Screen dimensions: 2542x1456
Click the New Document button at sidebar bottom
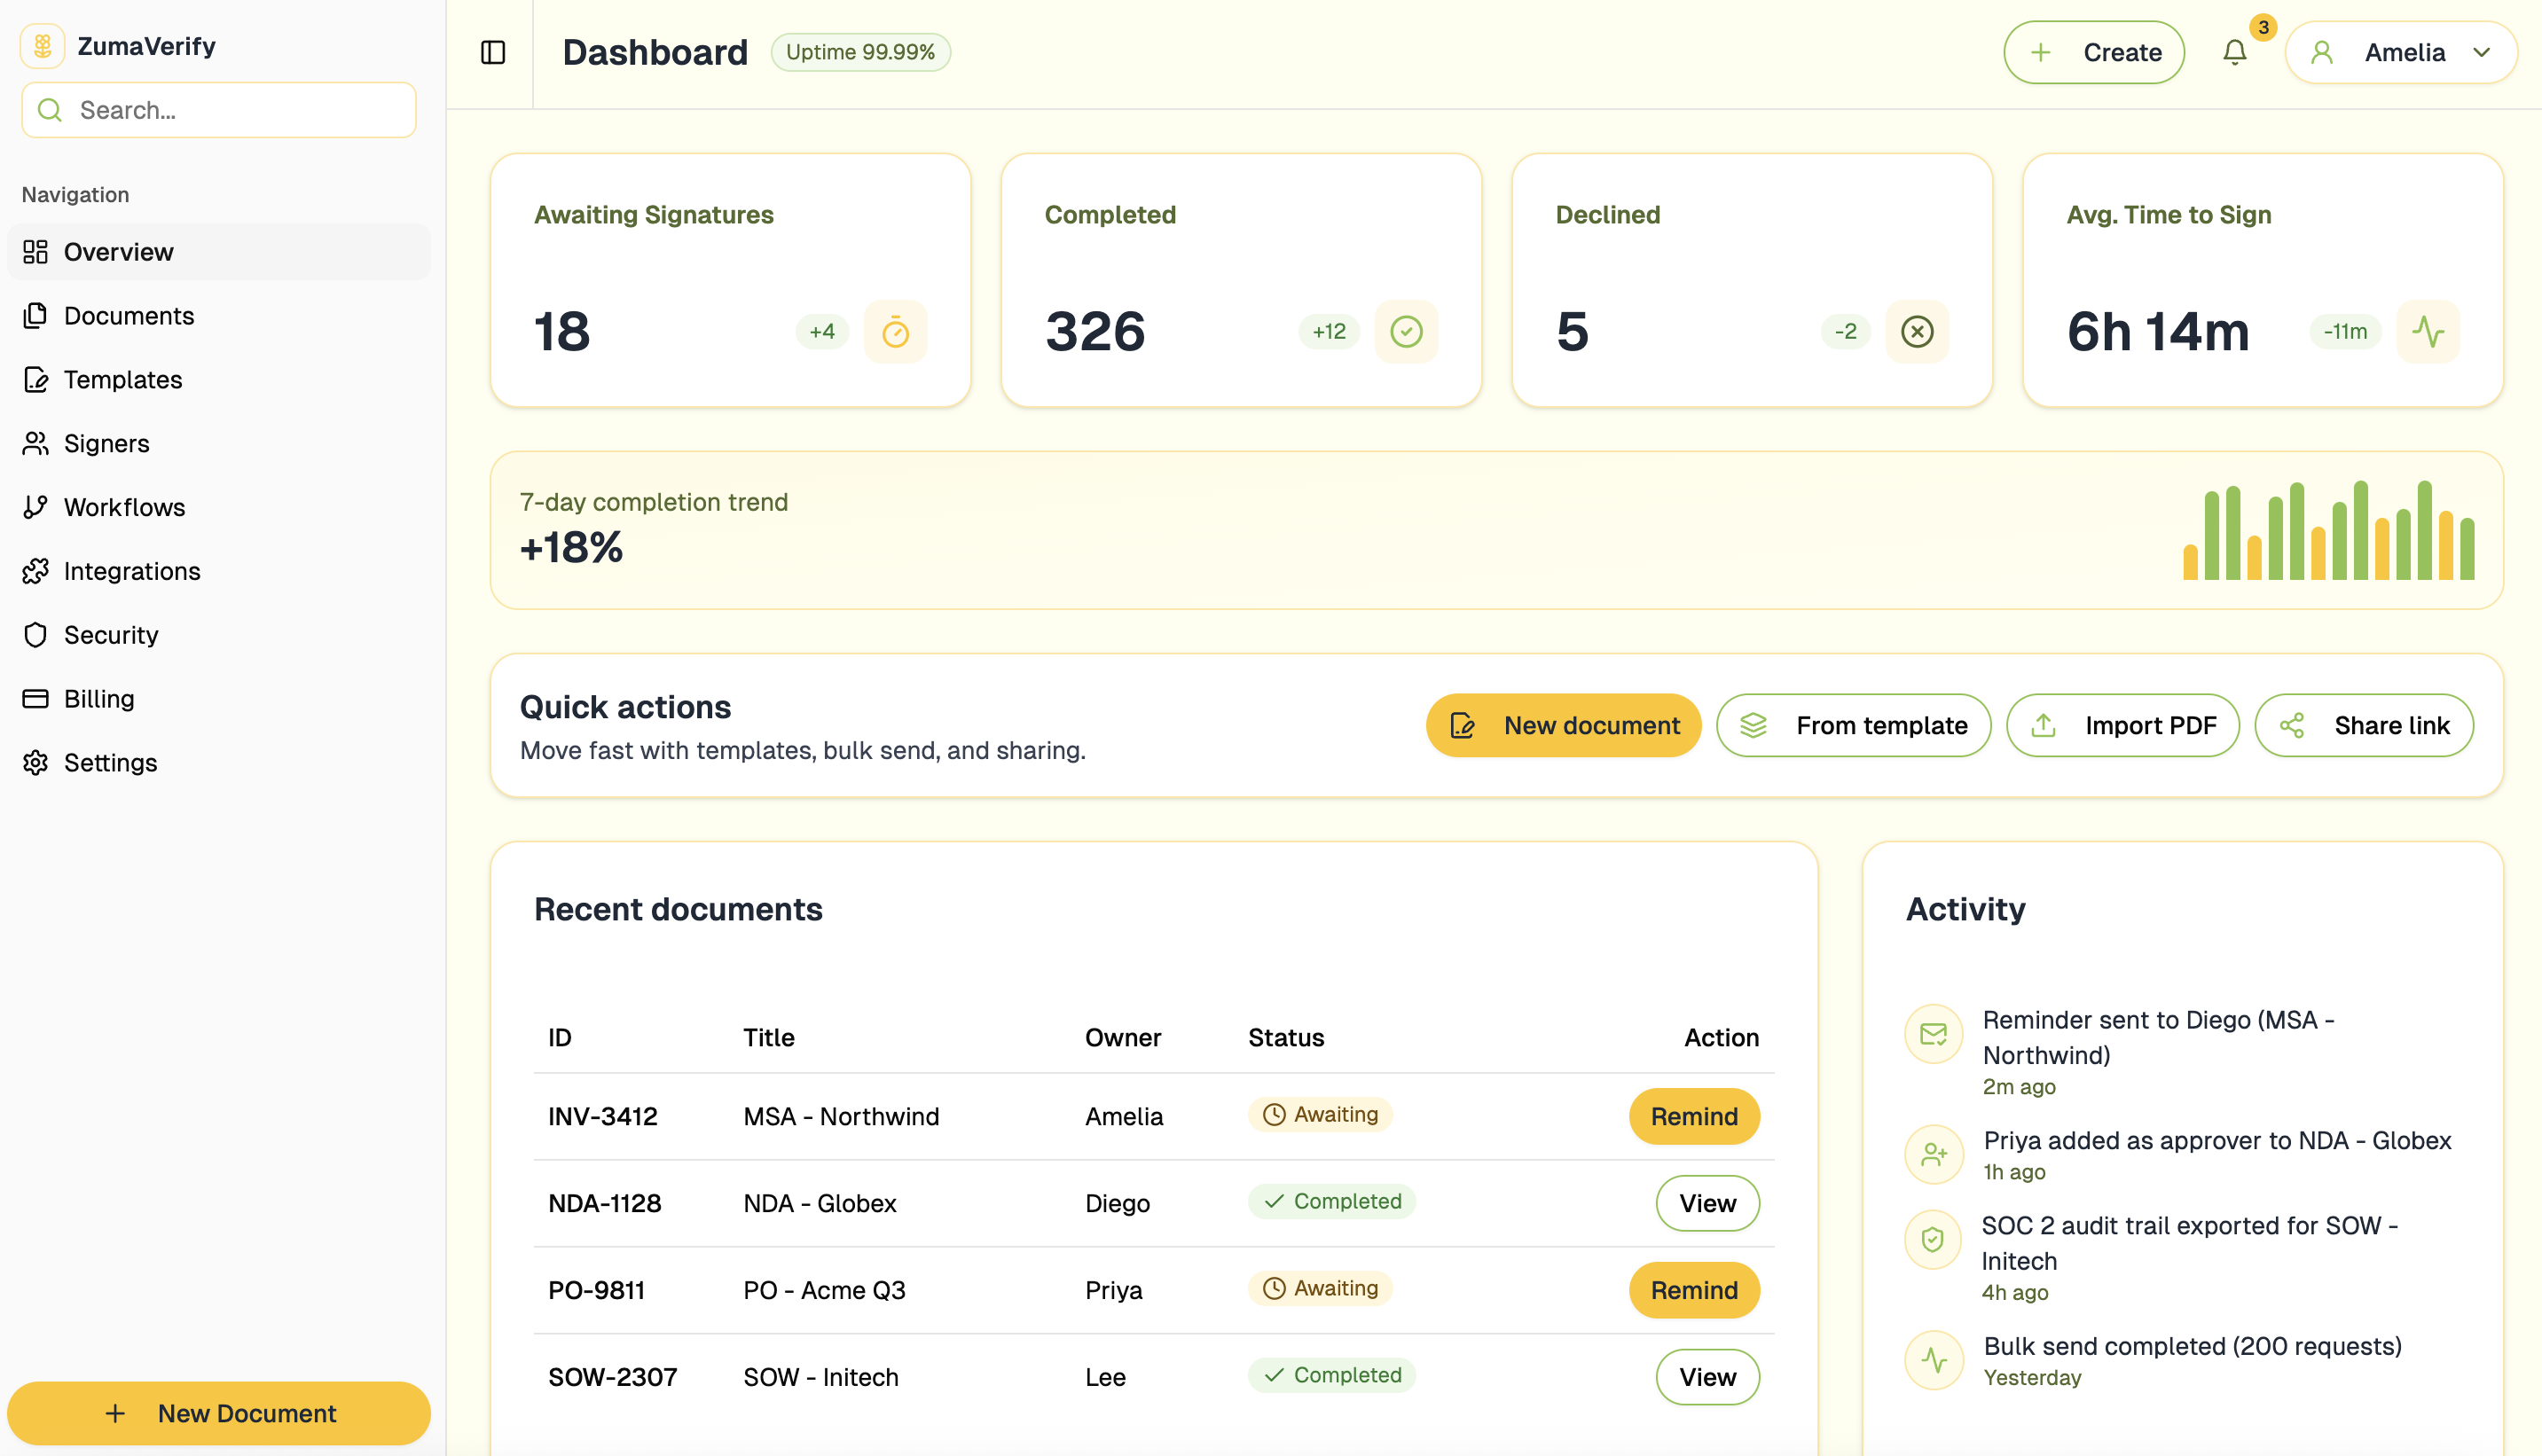coord(219,1413)
